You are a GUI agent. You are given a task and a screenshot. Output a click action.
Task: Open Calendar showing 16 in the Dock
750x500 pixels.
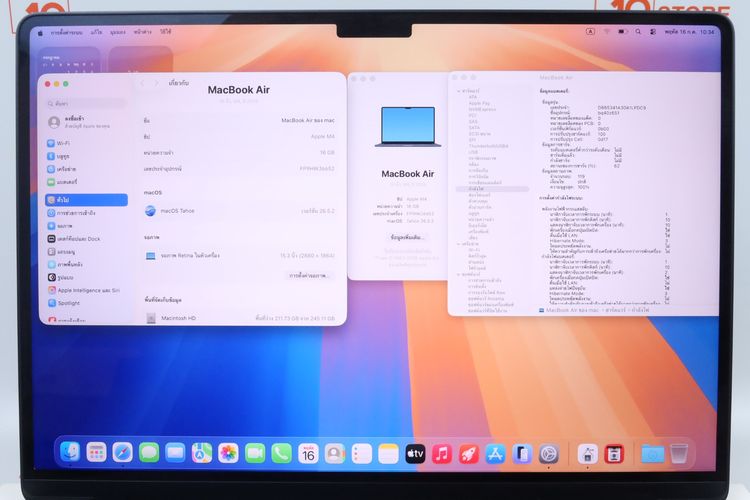click(x=308, y=454)
